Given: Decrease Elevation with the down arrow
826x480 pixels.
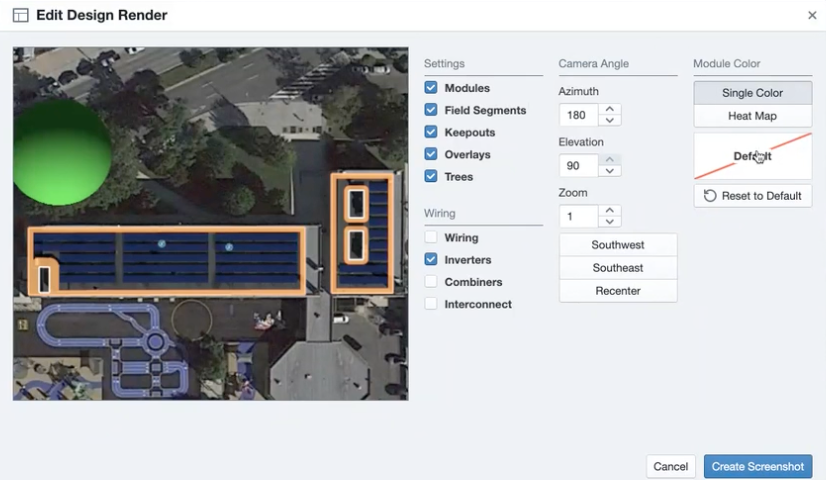Looking at the screenshot, I should 609,171.
